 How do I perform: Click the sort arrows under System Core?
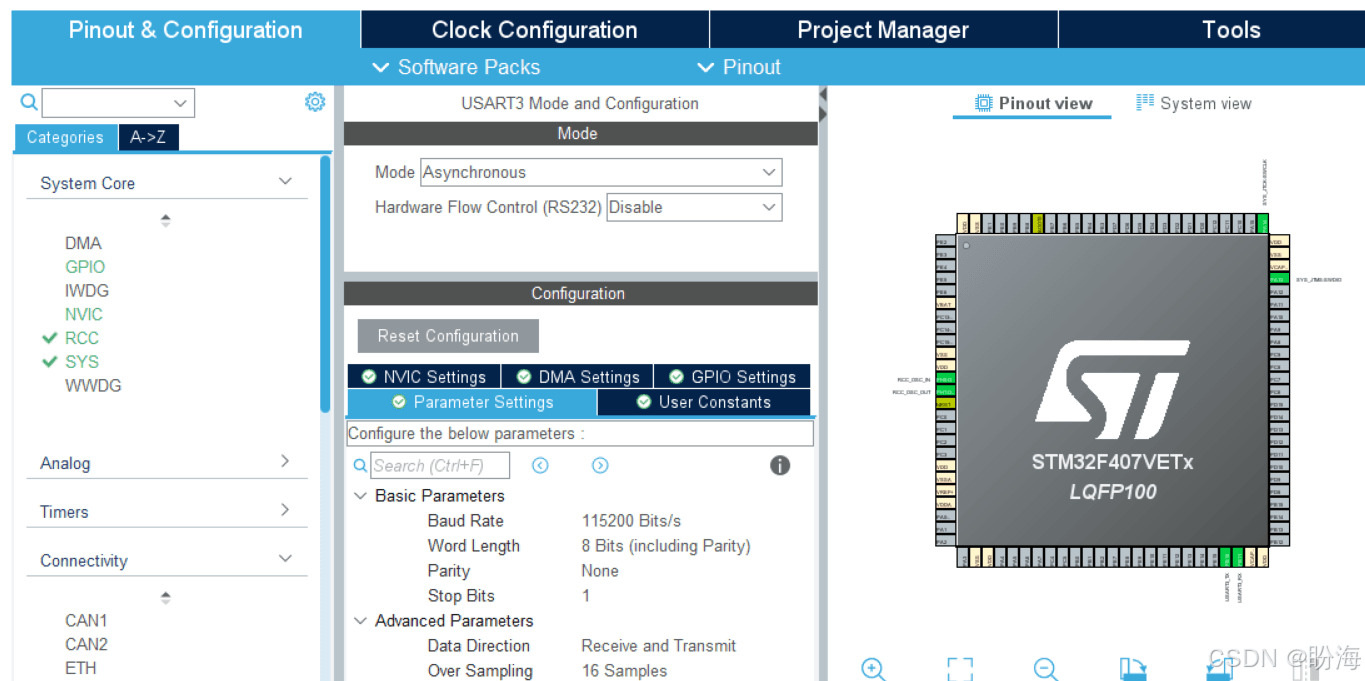[x=166, y=220]
